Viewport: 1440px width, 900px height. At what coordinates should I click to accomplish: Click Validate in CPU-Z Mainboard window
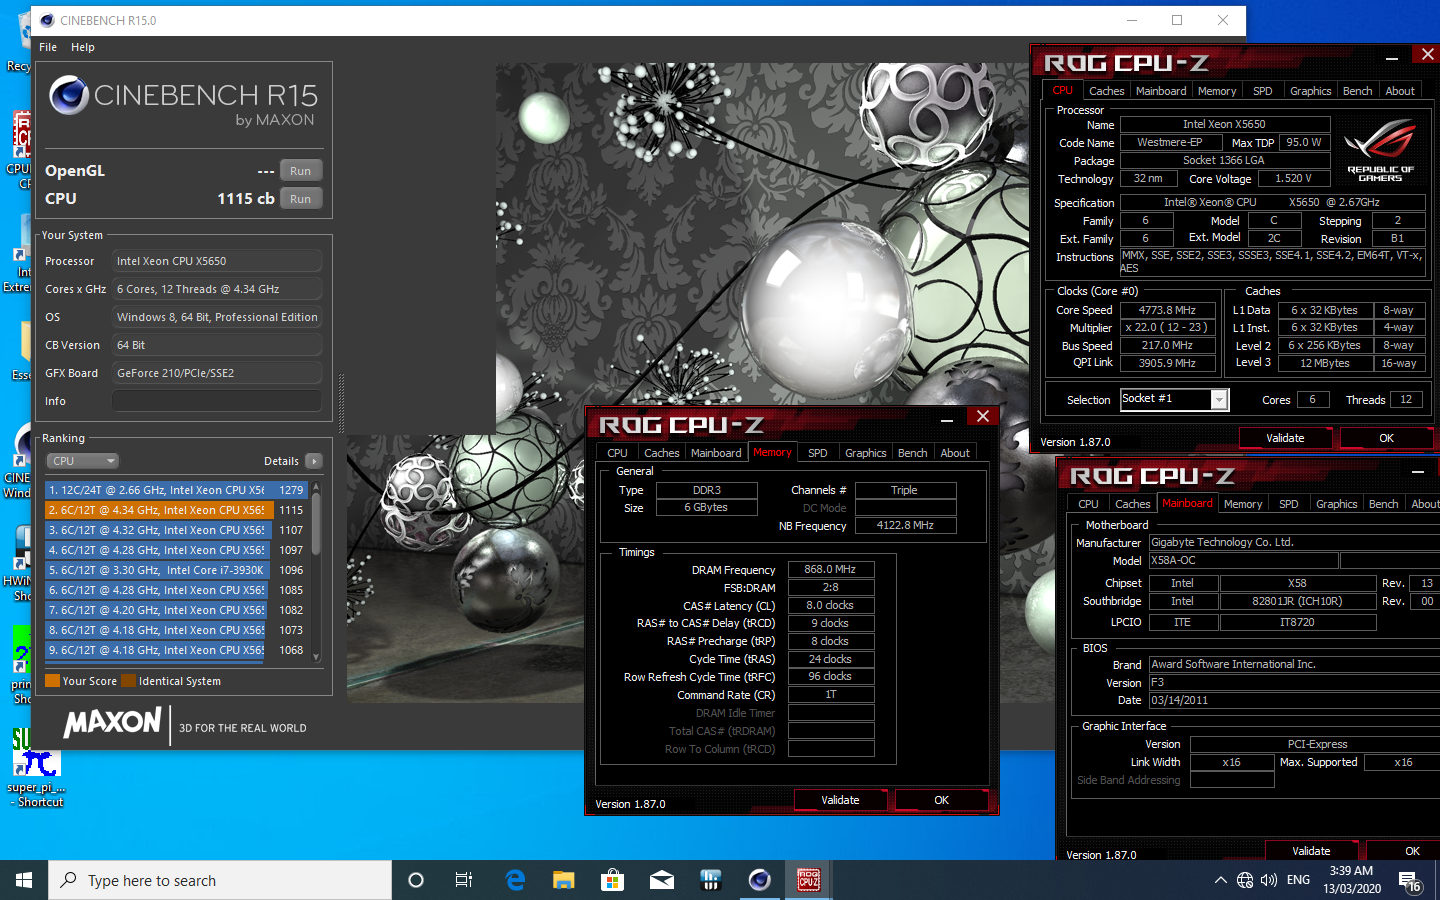pyautogui.click(x=1311, y=851)
